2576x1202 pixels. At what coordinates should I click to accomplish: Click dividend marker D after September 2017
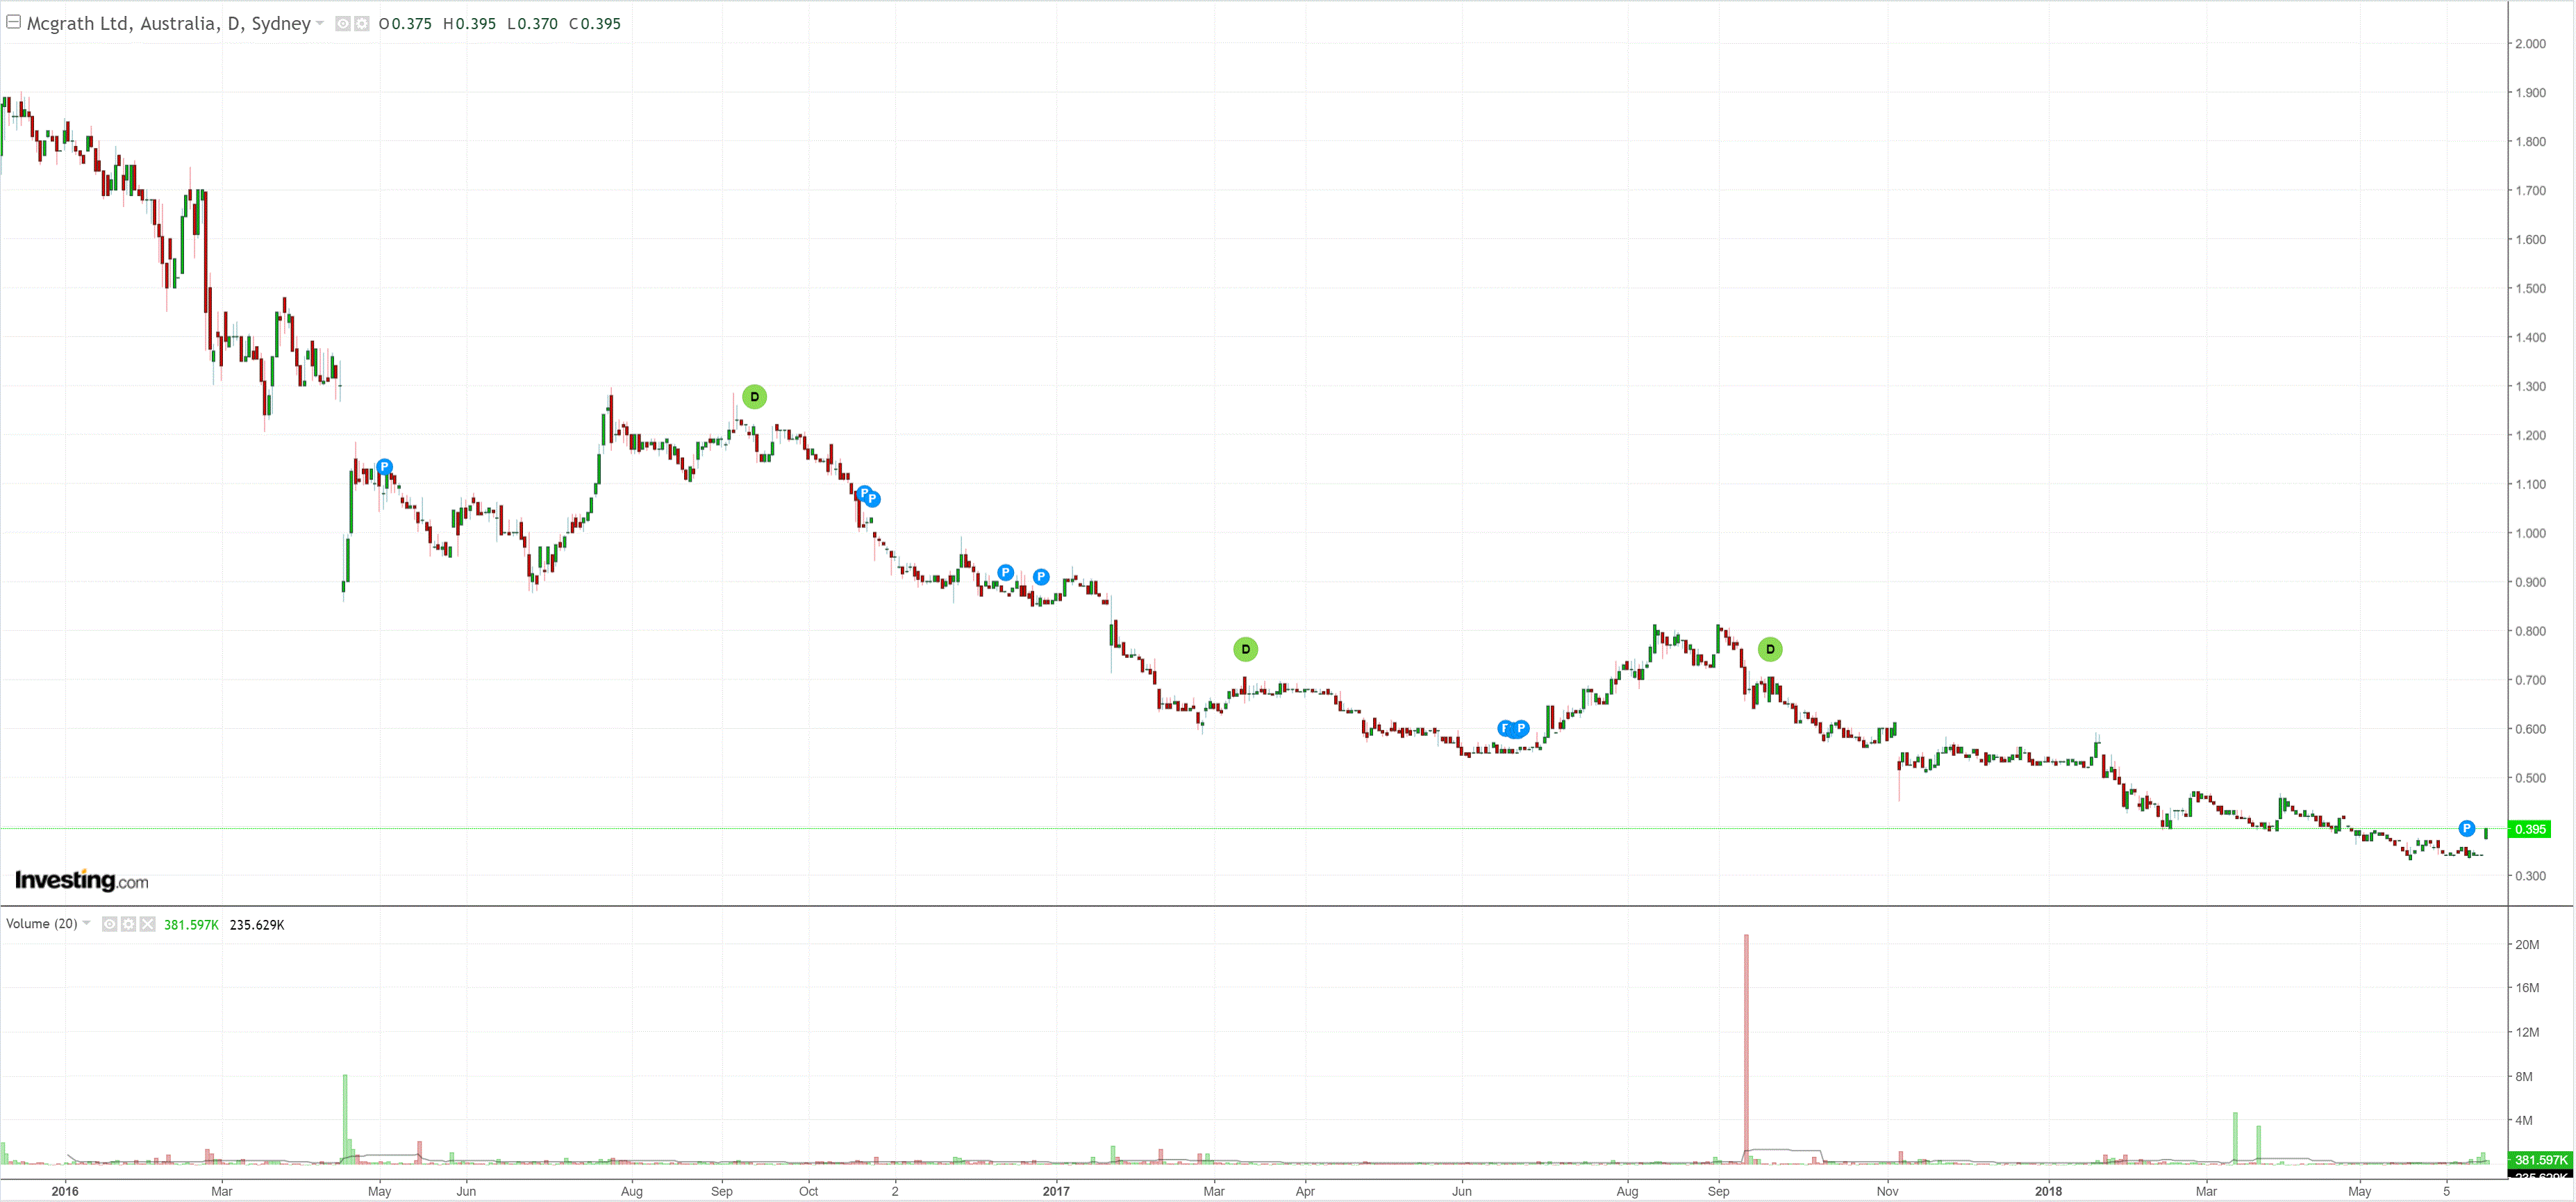(1770, 649)
